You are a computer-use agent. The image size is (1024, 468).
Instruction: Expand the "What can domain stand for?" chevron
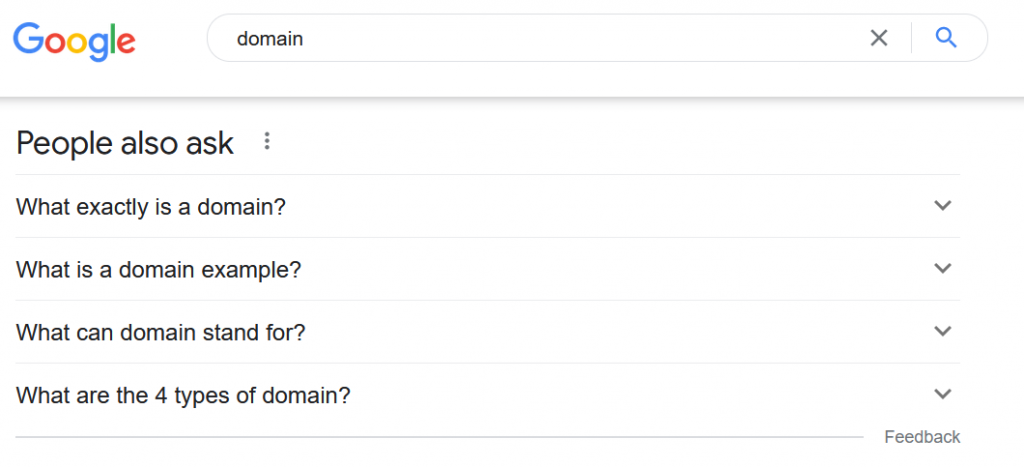click(942, 332)
